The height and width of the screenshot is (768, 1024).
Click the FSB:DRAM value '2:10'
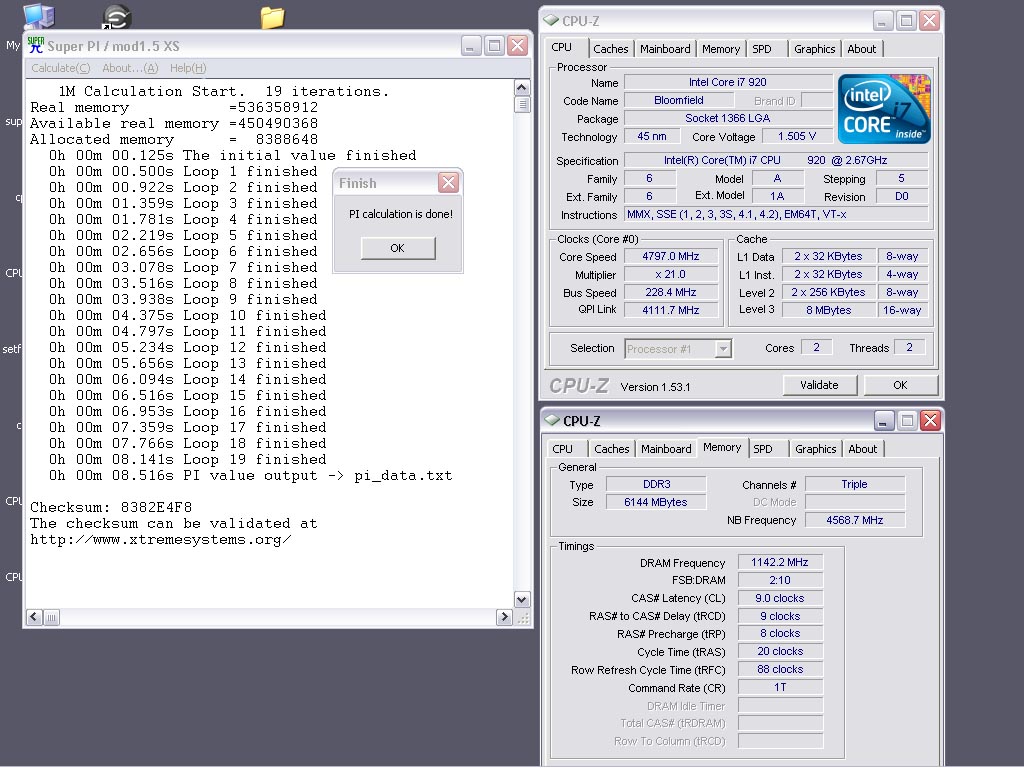pos(780,581)
